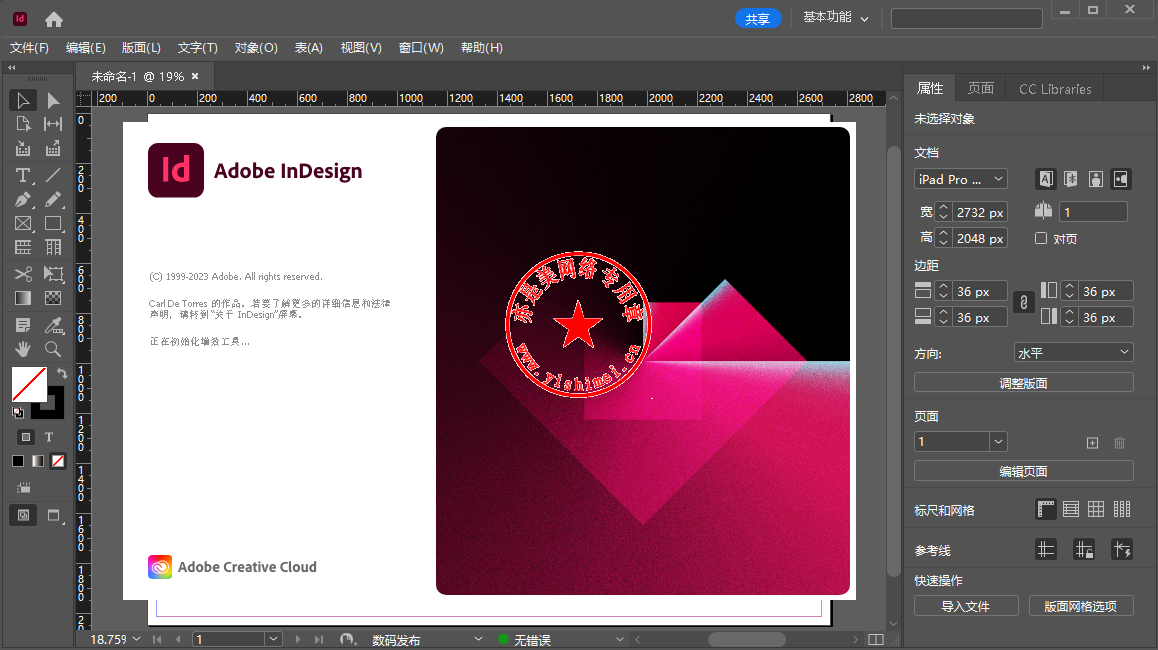Choose the Free Transform tool
This screenshot has height=650, width=1158.
(x=52, y=274)
